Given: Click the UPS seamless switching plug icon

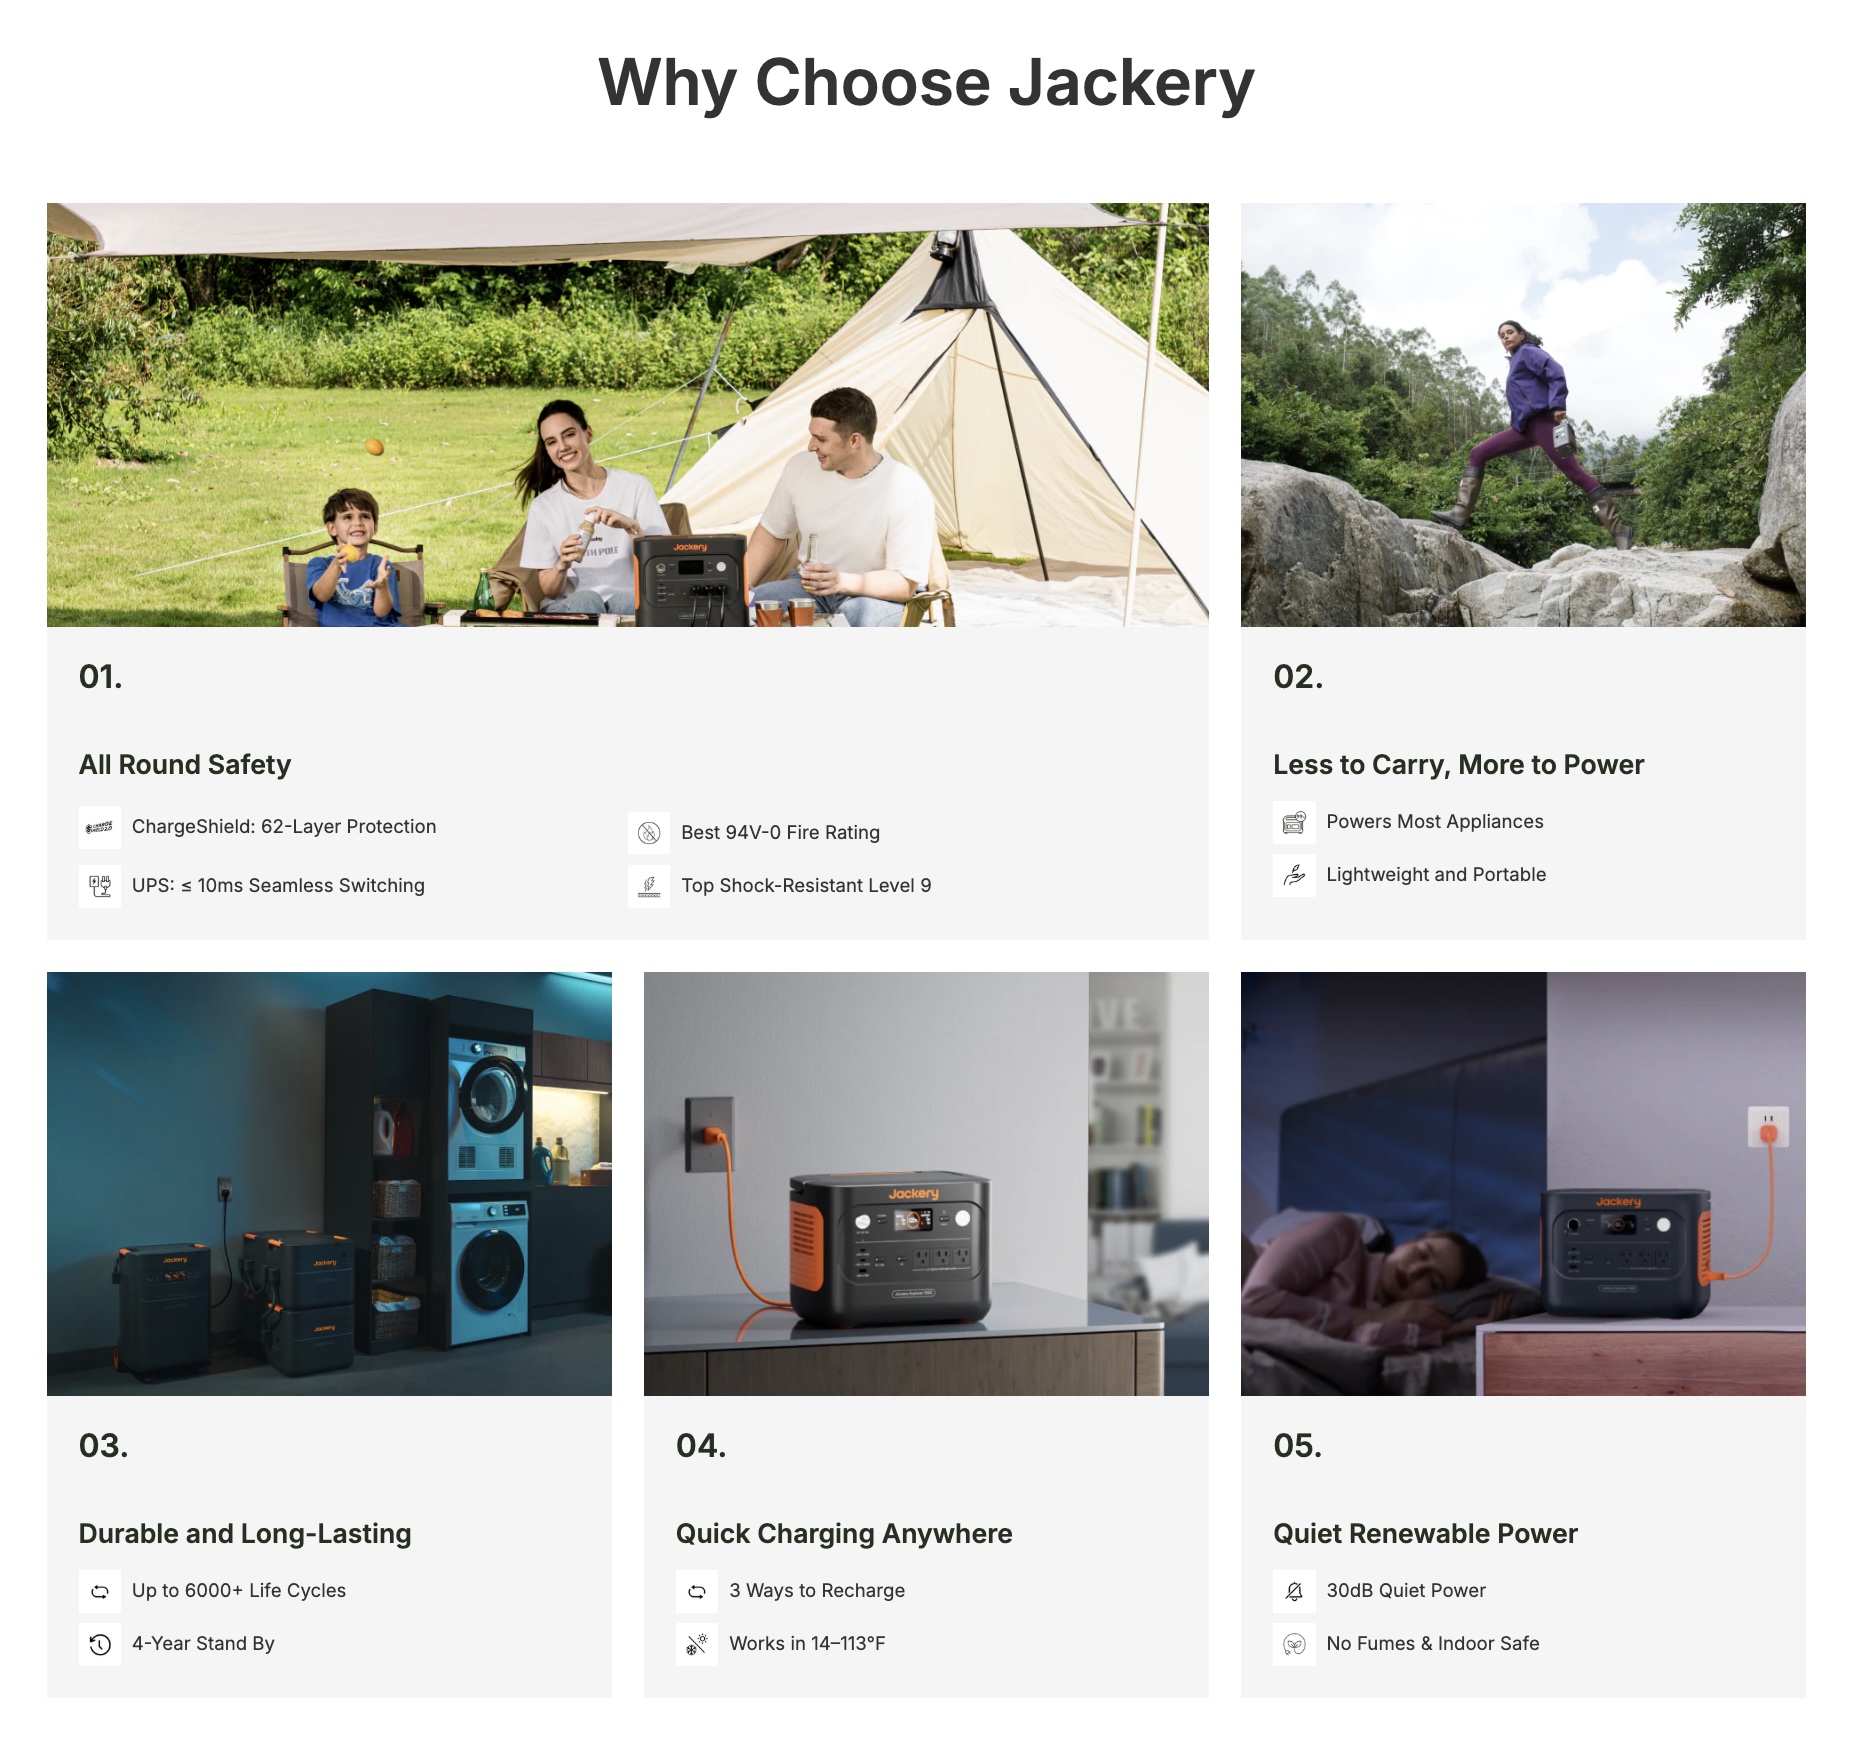Looking at the screenshot, I should coord(99,886).
